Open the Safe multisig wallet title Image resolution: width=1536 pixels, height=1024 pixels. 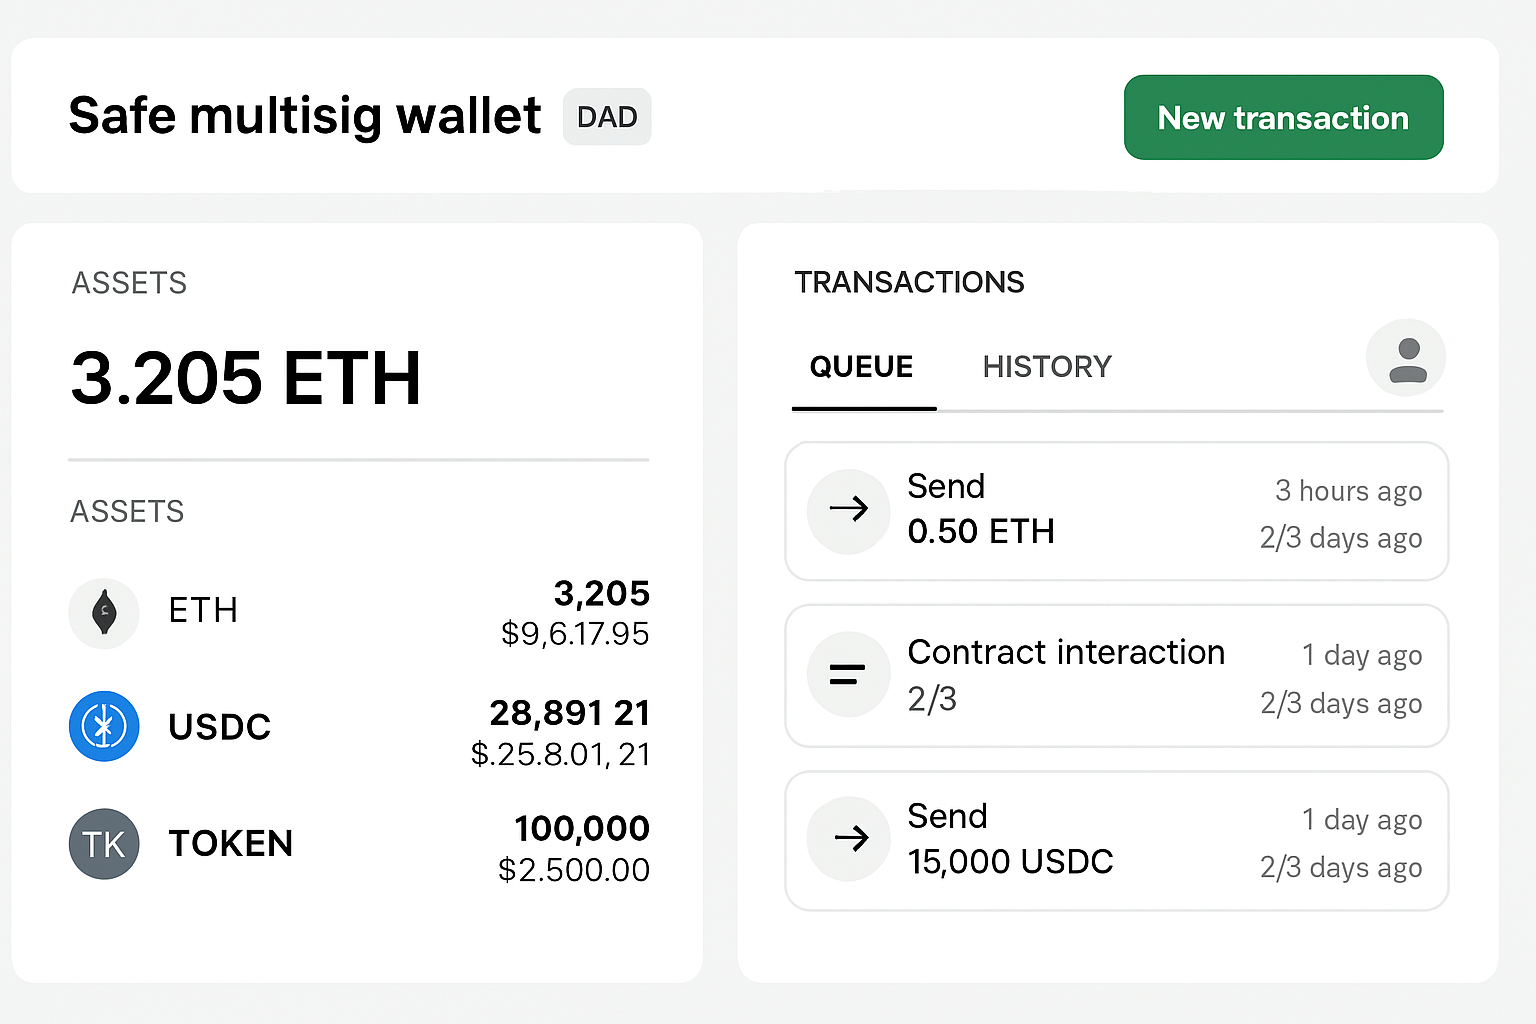(x=304, y=115)
